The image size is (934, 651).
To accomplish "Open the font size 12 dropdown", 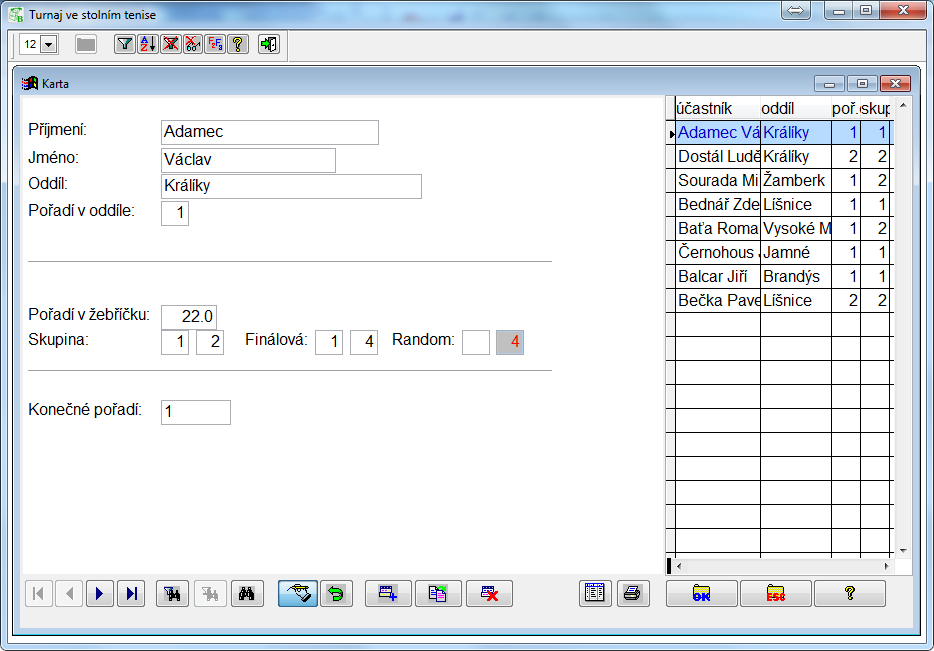I will click(x=50, y=45).
